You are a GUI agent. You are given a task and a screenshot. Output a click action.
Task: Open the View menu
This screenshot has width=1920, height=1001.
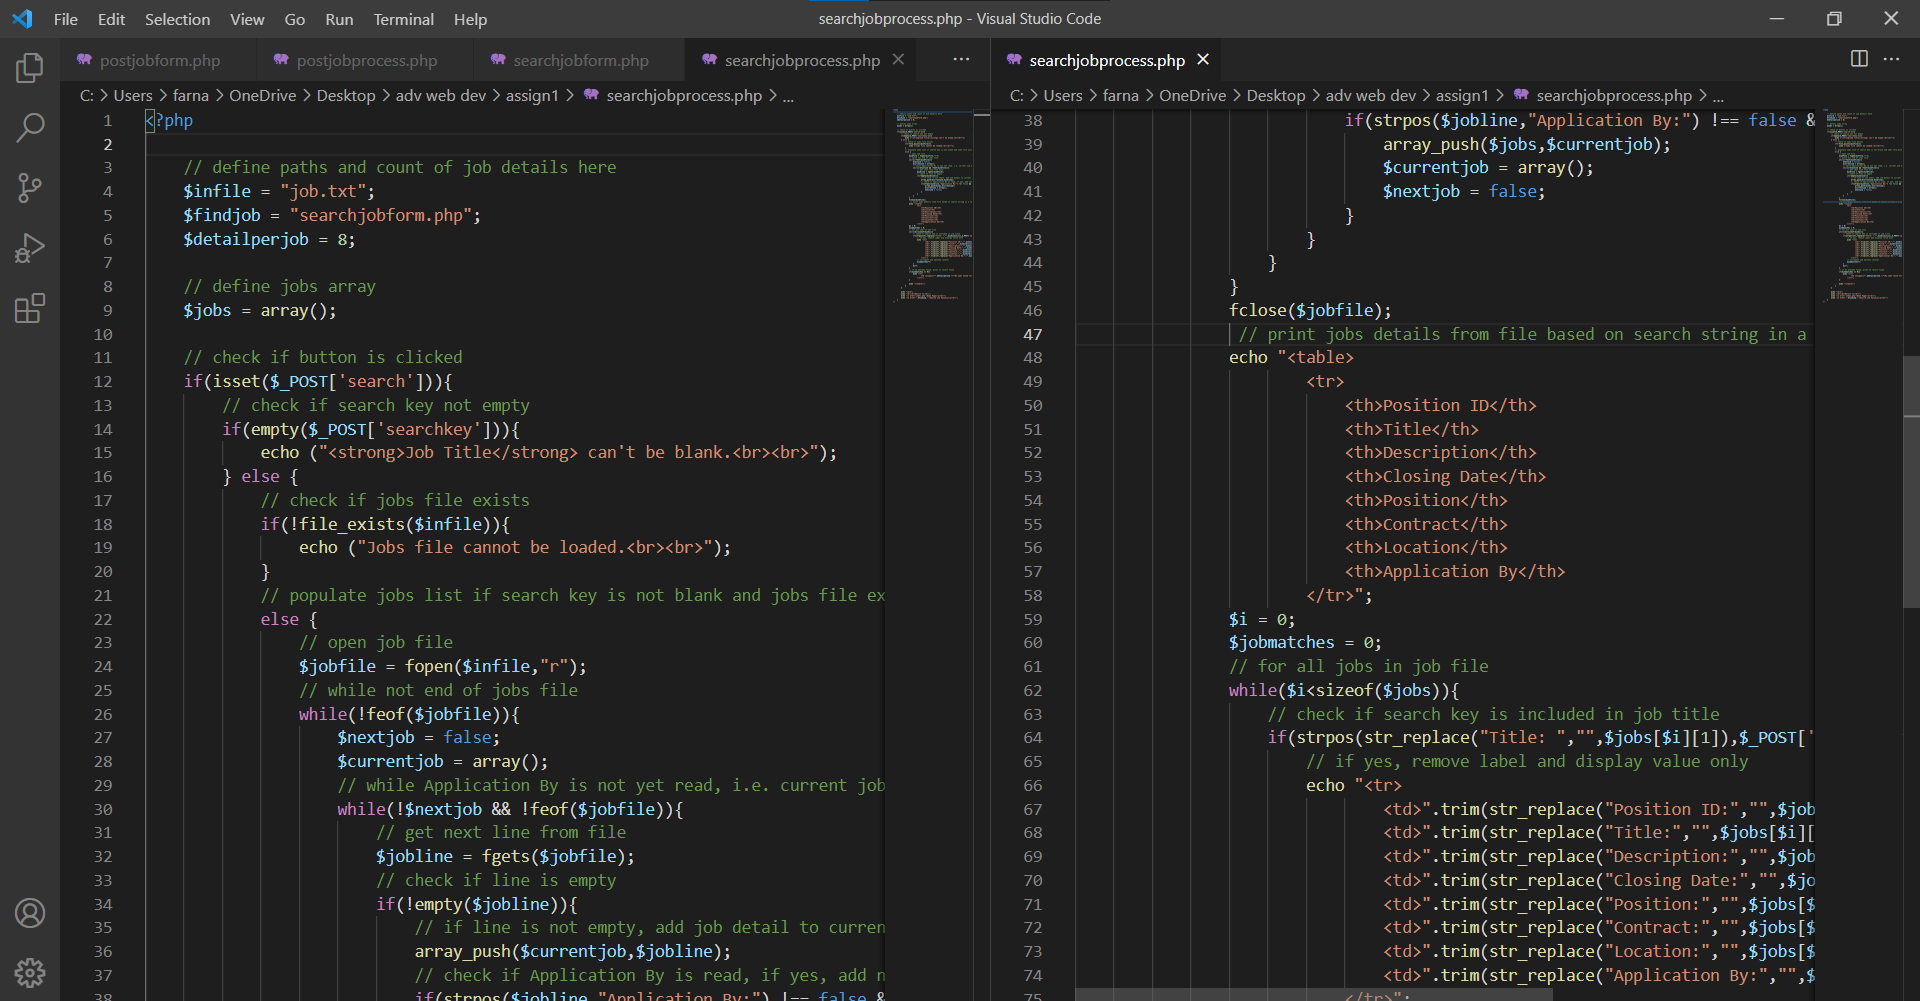[247, 19]
